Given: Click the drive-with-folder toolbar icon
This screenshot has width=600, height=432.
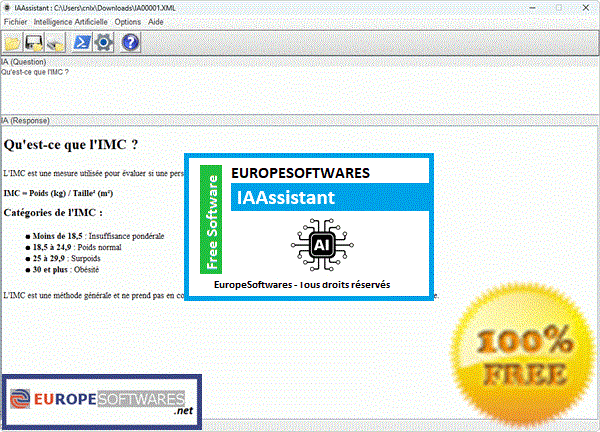Looking at the screenshot, I should pos(57,42).
